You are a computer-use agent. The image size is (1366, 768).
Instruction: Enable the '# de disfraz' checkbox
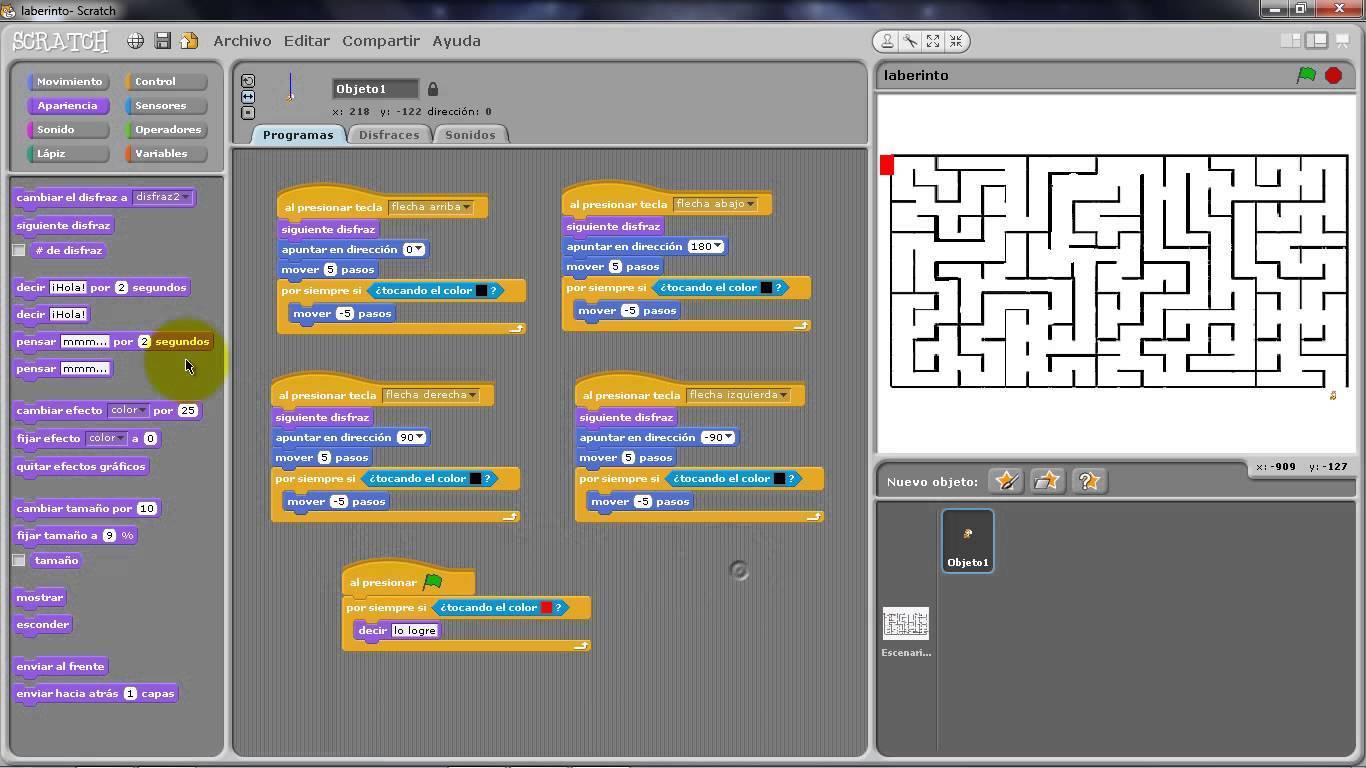pyautogui.click(x=19, y=250)
